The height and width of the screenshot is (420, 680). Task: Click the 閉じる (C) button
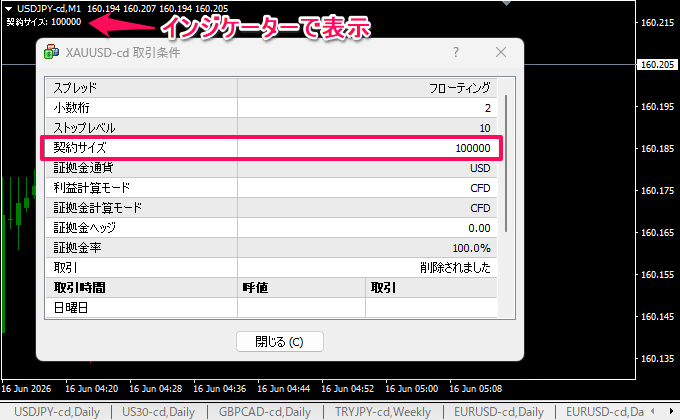coord(280,341)
